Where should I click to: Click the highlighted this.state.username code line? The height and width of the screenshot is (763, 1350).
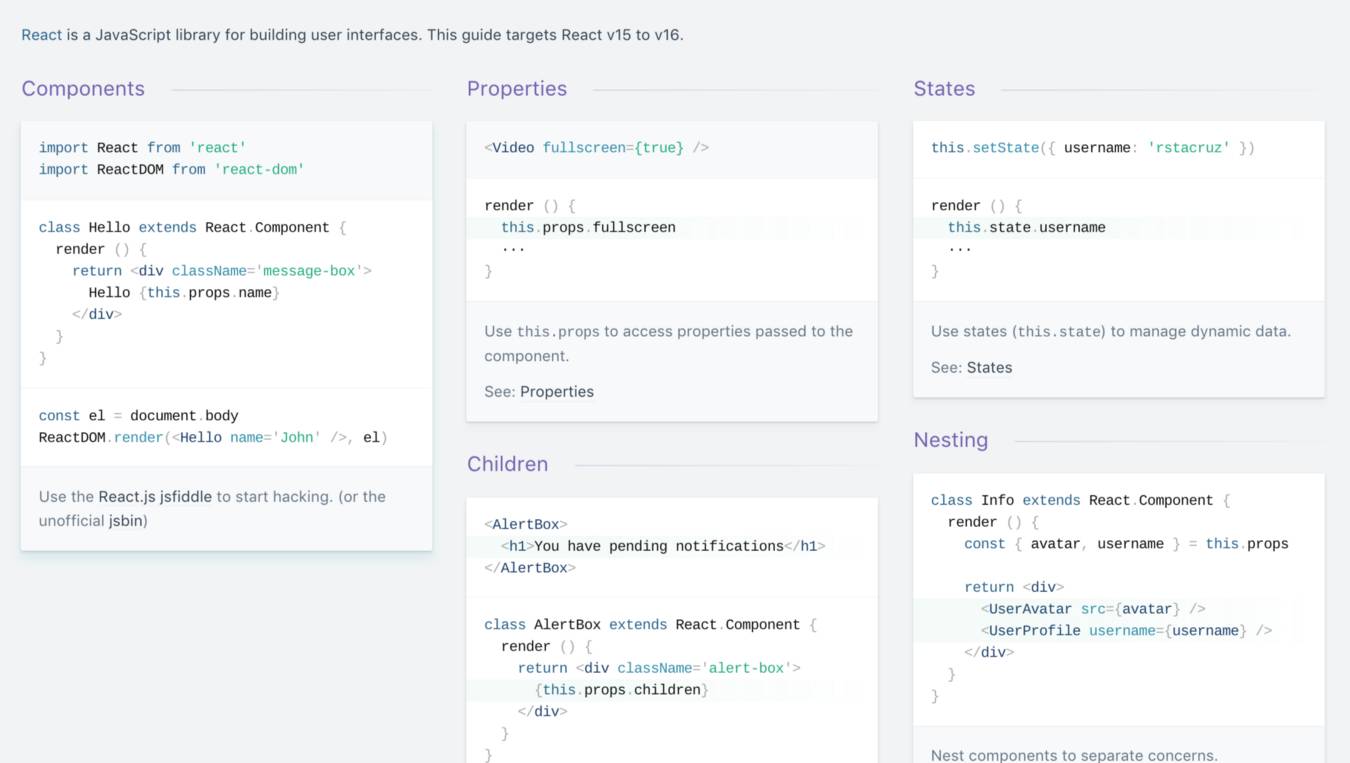pyautogui.click(x=1026, y=228)
